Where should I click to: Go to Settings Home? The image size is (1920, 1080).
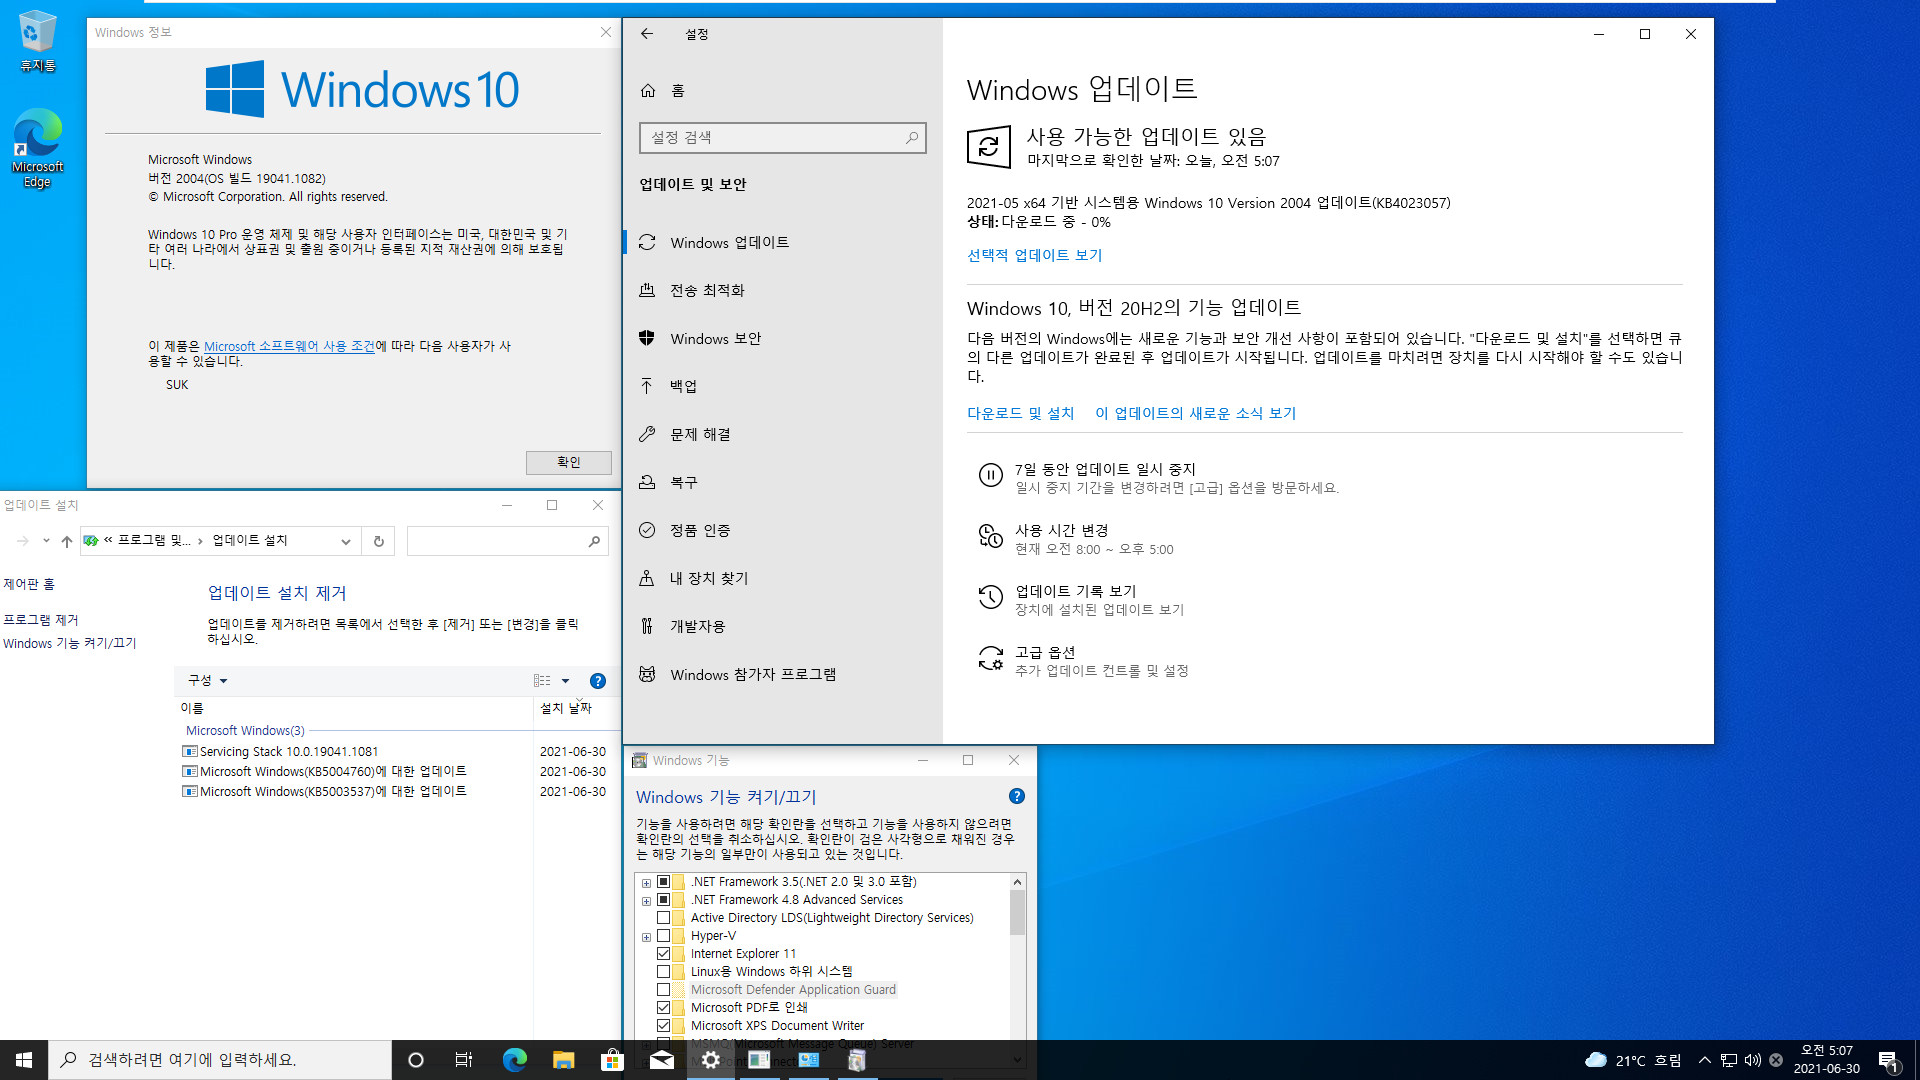point(662,91)
